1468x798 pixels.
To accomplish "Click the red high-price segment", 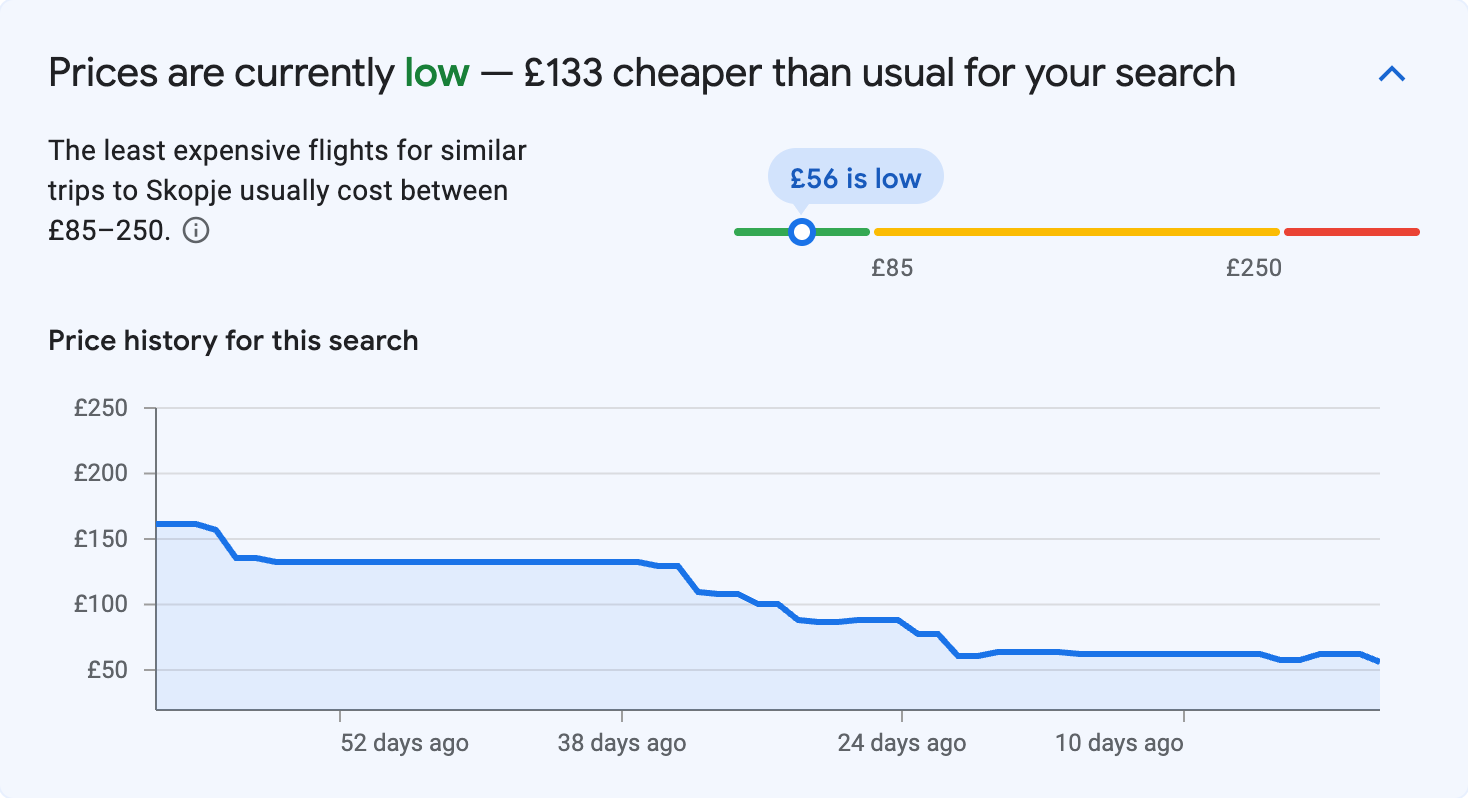I will coord(1350,231).
